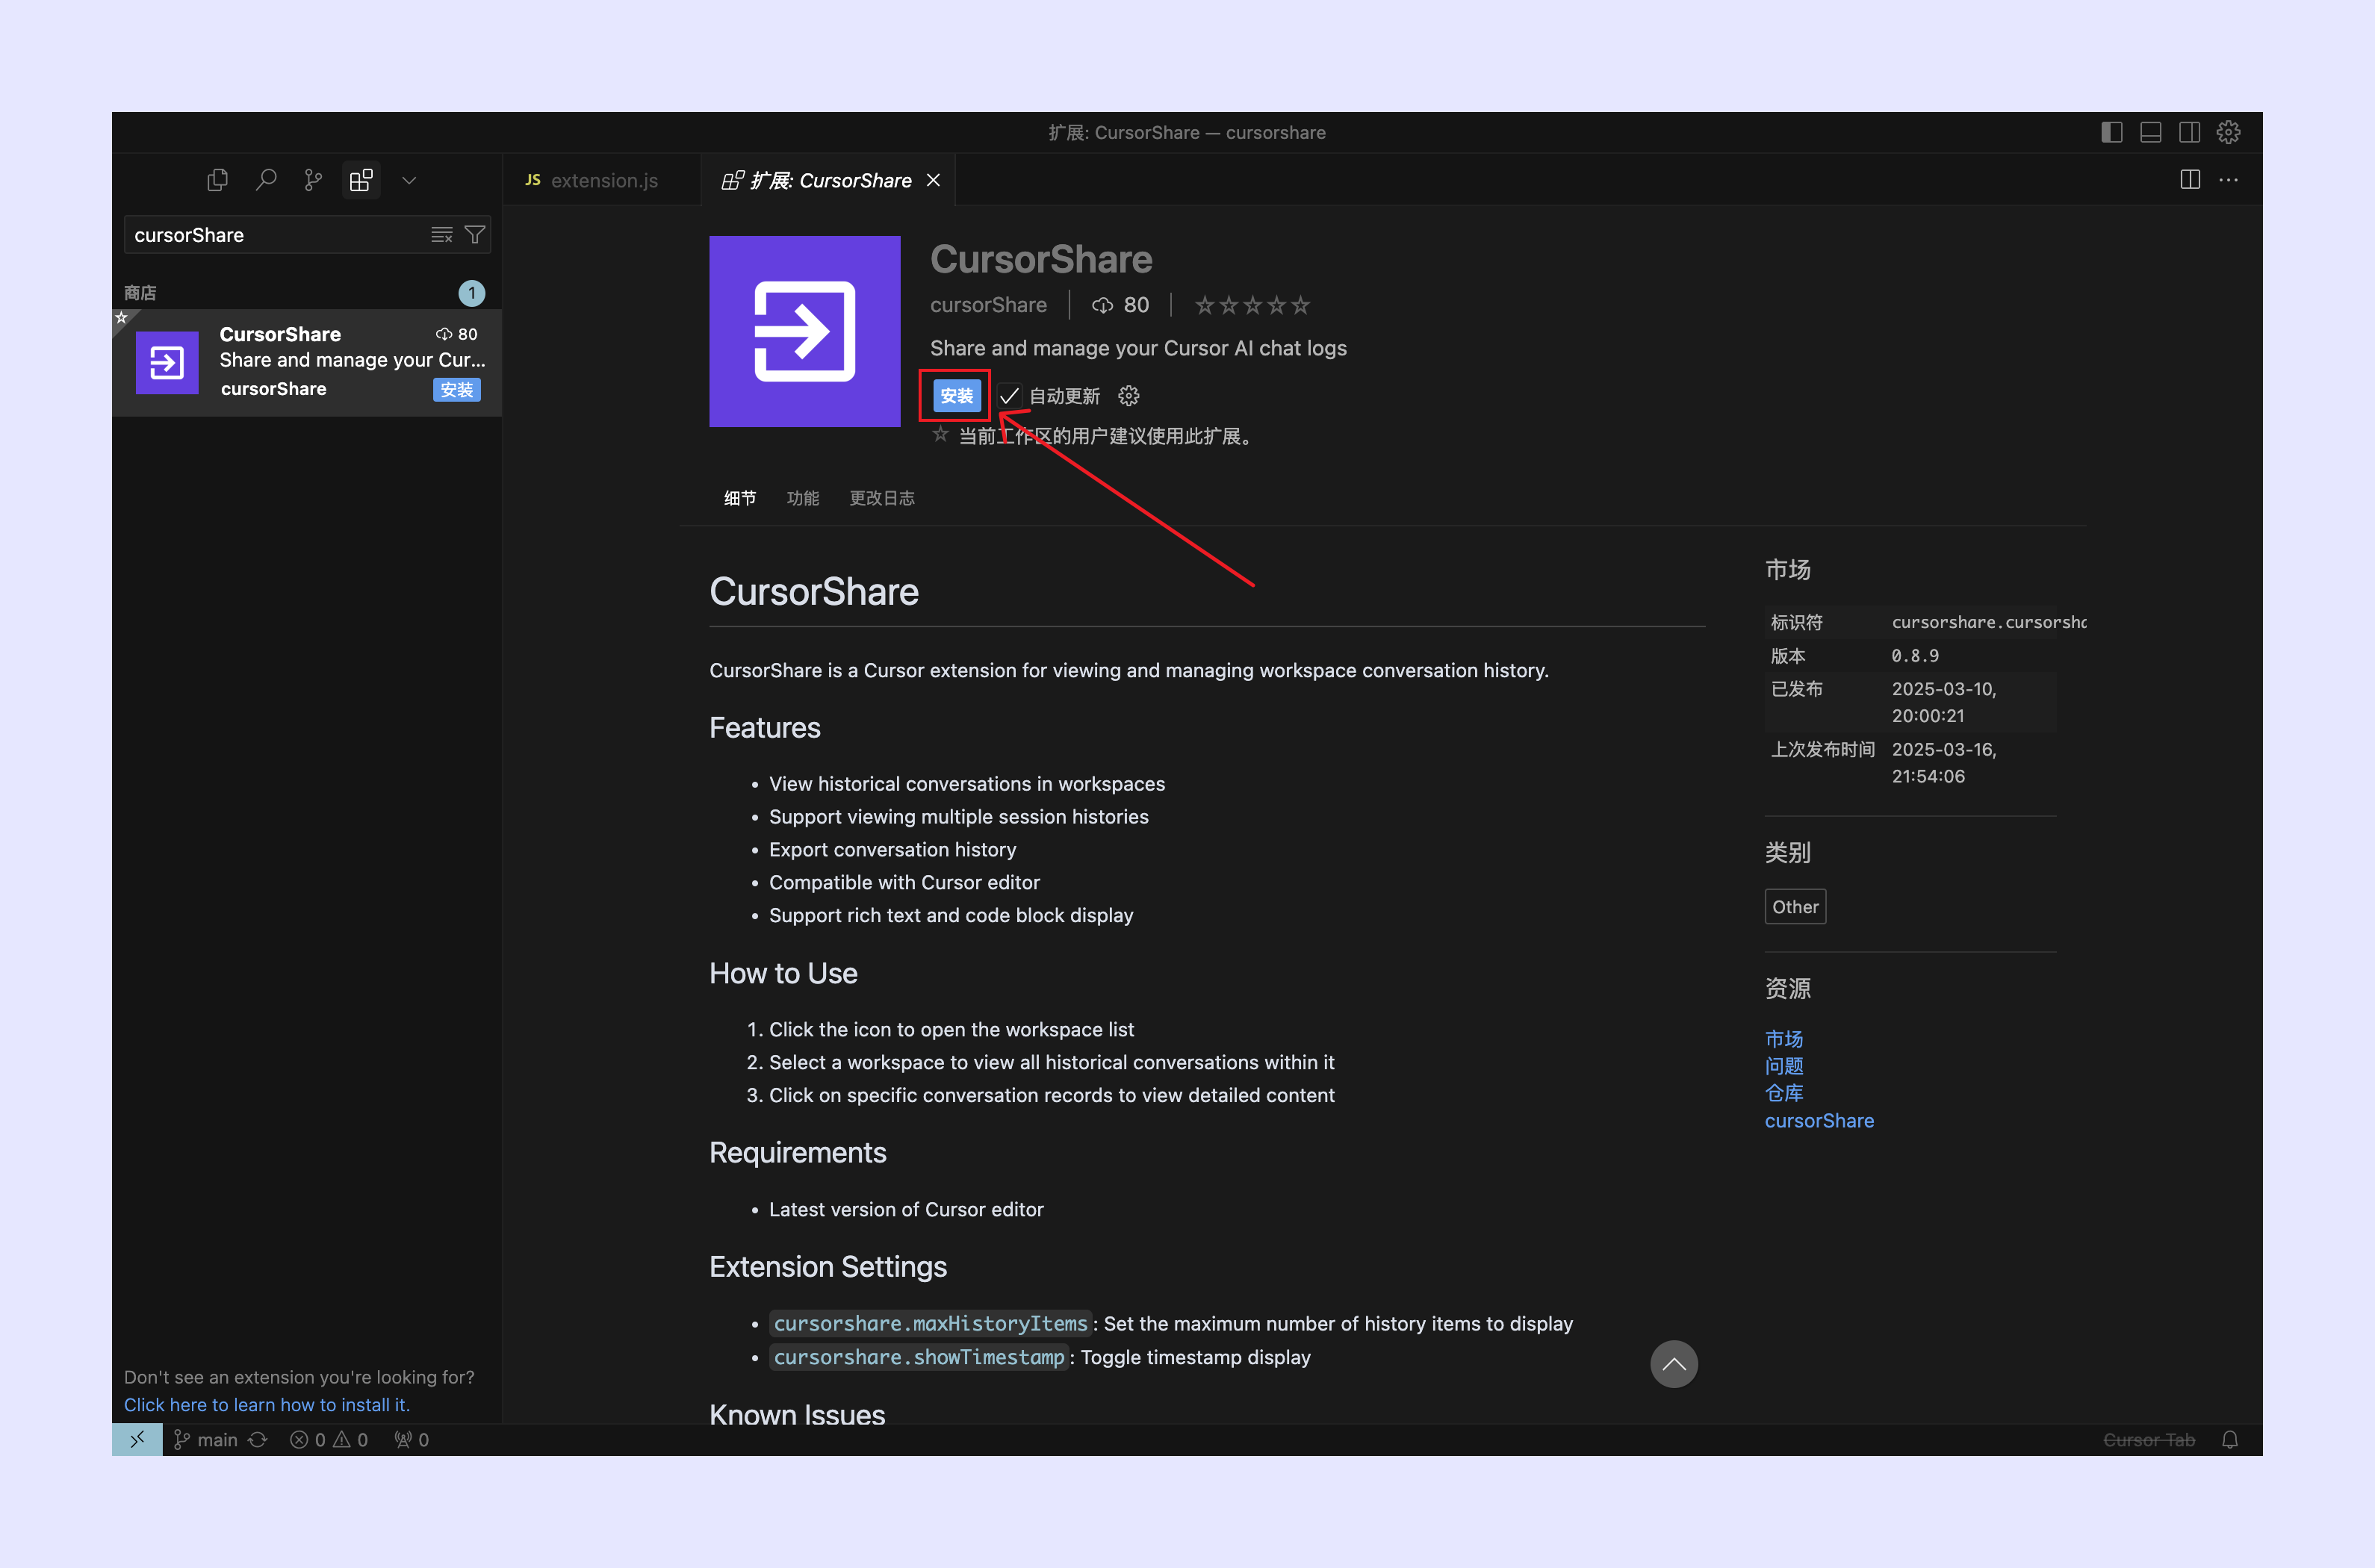Click 安装 in the sidebar list item
This screenshot has height=1568, width=2375.
pos(457,390)
